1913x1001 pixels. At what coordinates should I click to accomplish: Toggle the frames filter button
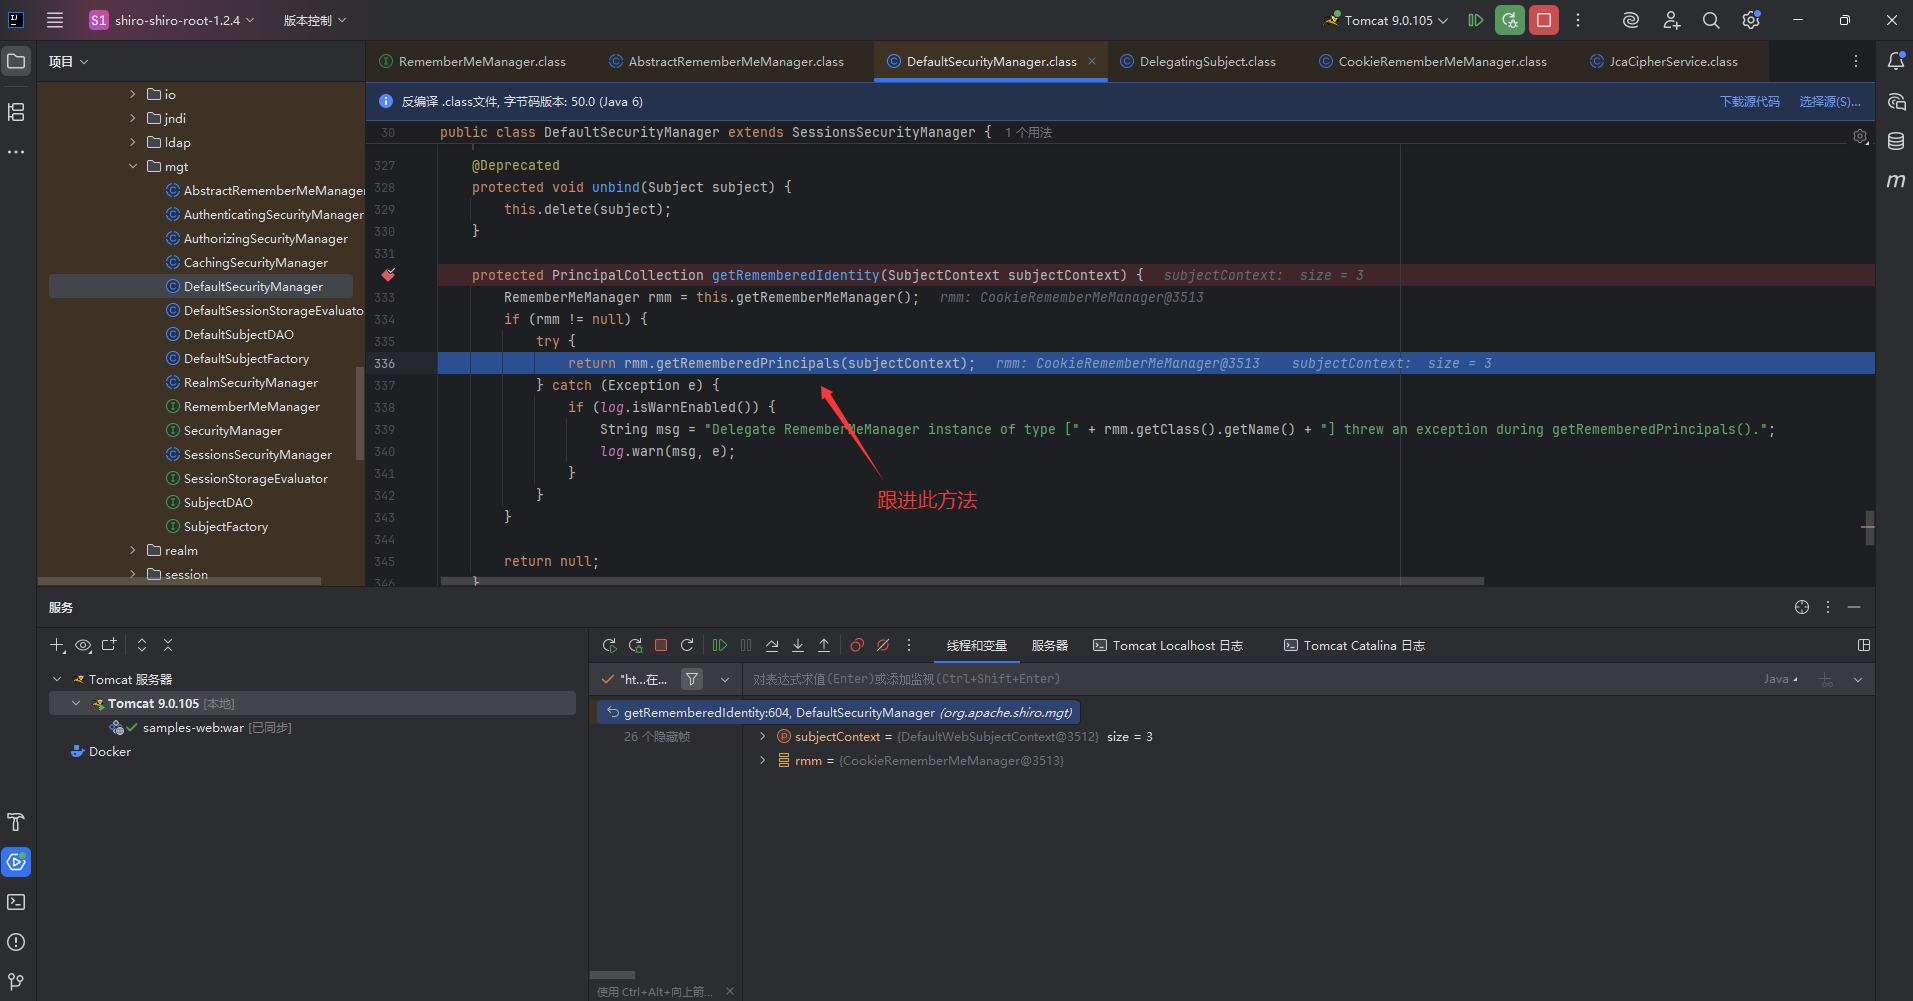692,680
